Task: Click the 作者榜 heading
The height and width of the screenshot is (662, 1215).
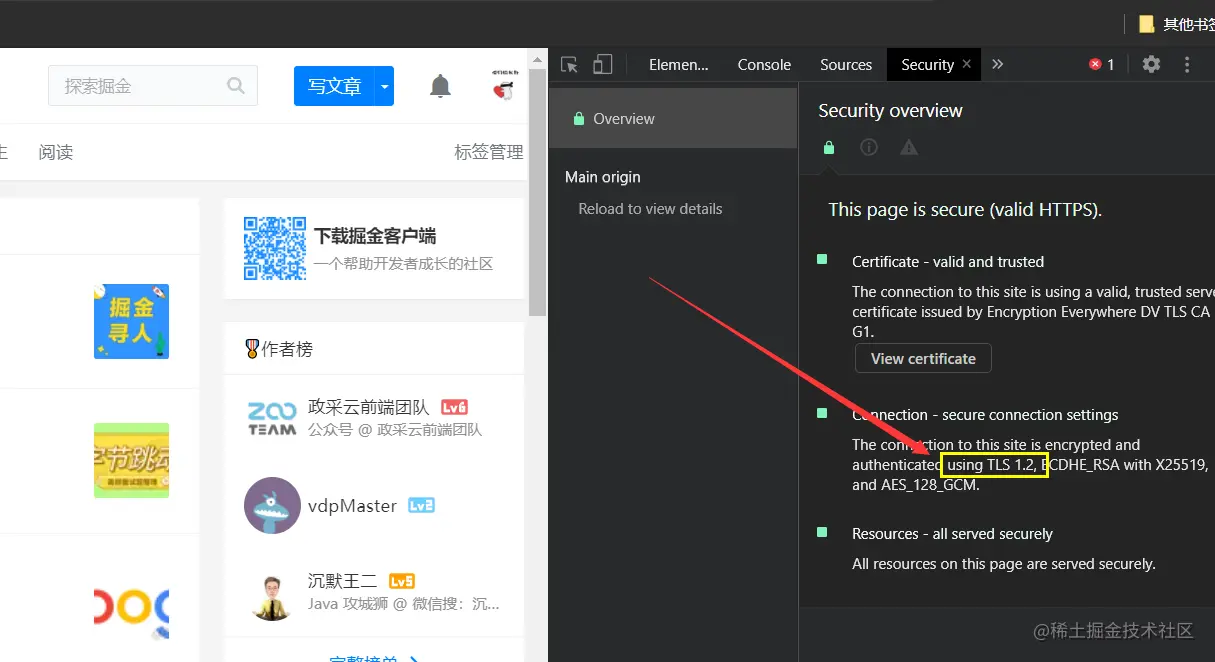Action: coord(287,349)
